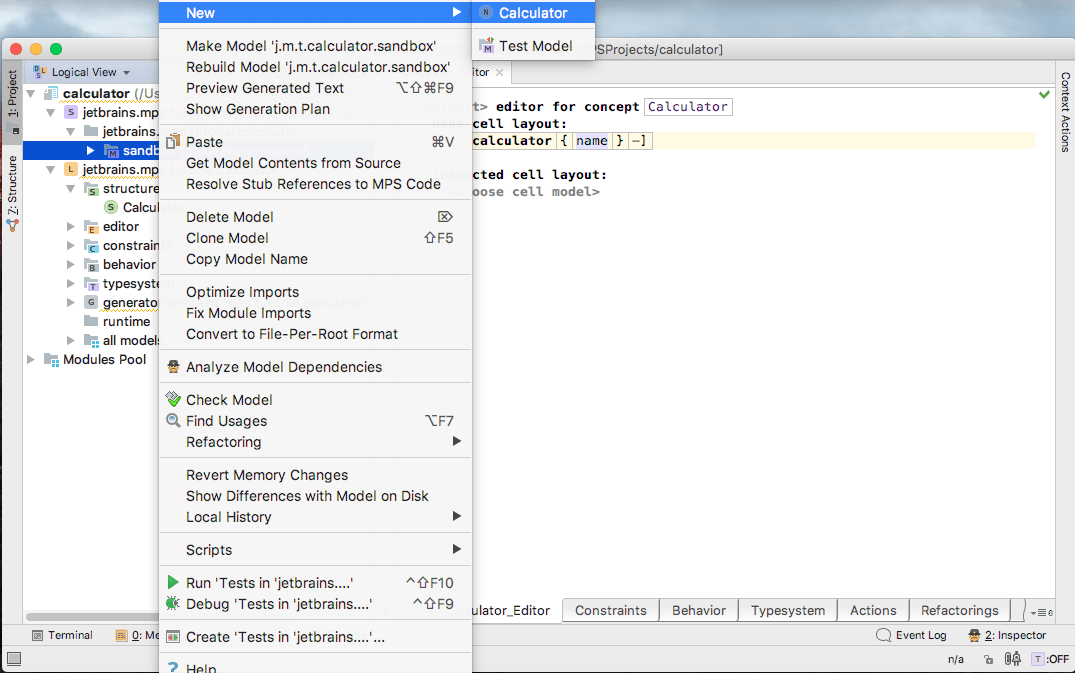
Task: Click the Test Model icon in submenu
Action: pyautogui.click(x=487, y=46)
